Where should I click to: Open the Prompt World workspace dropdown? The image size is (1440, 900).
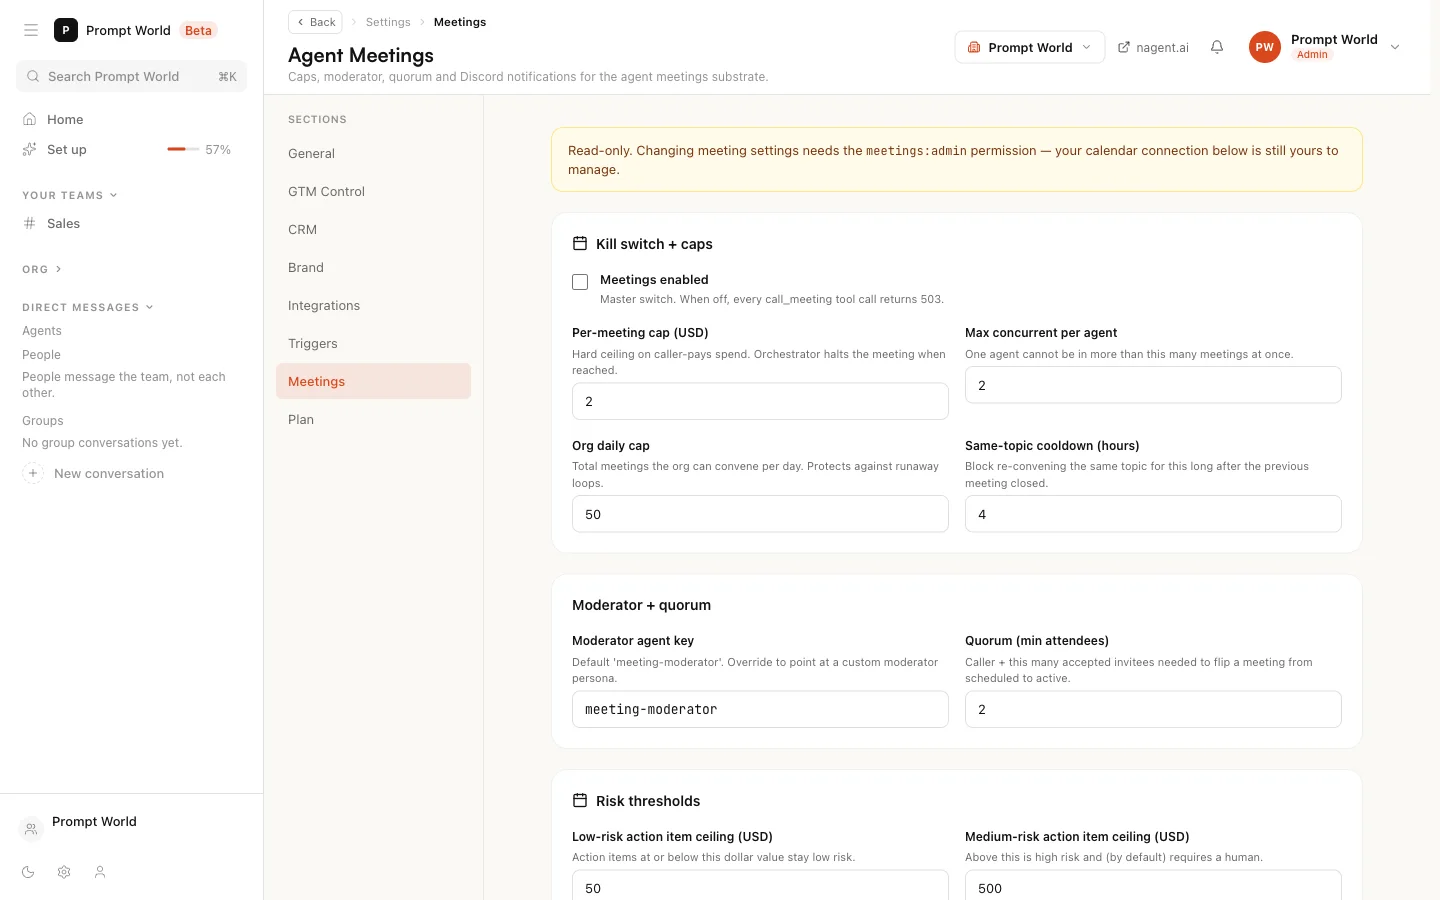[x=1030, y=47]
